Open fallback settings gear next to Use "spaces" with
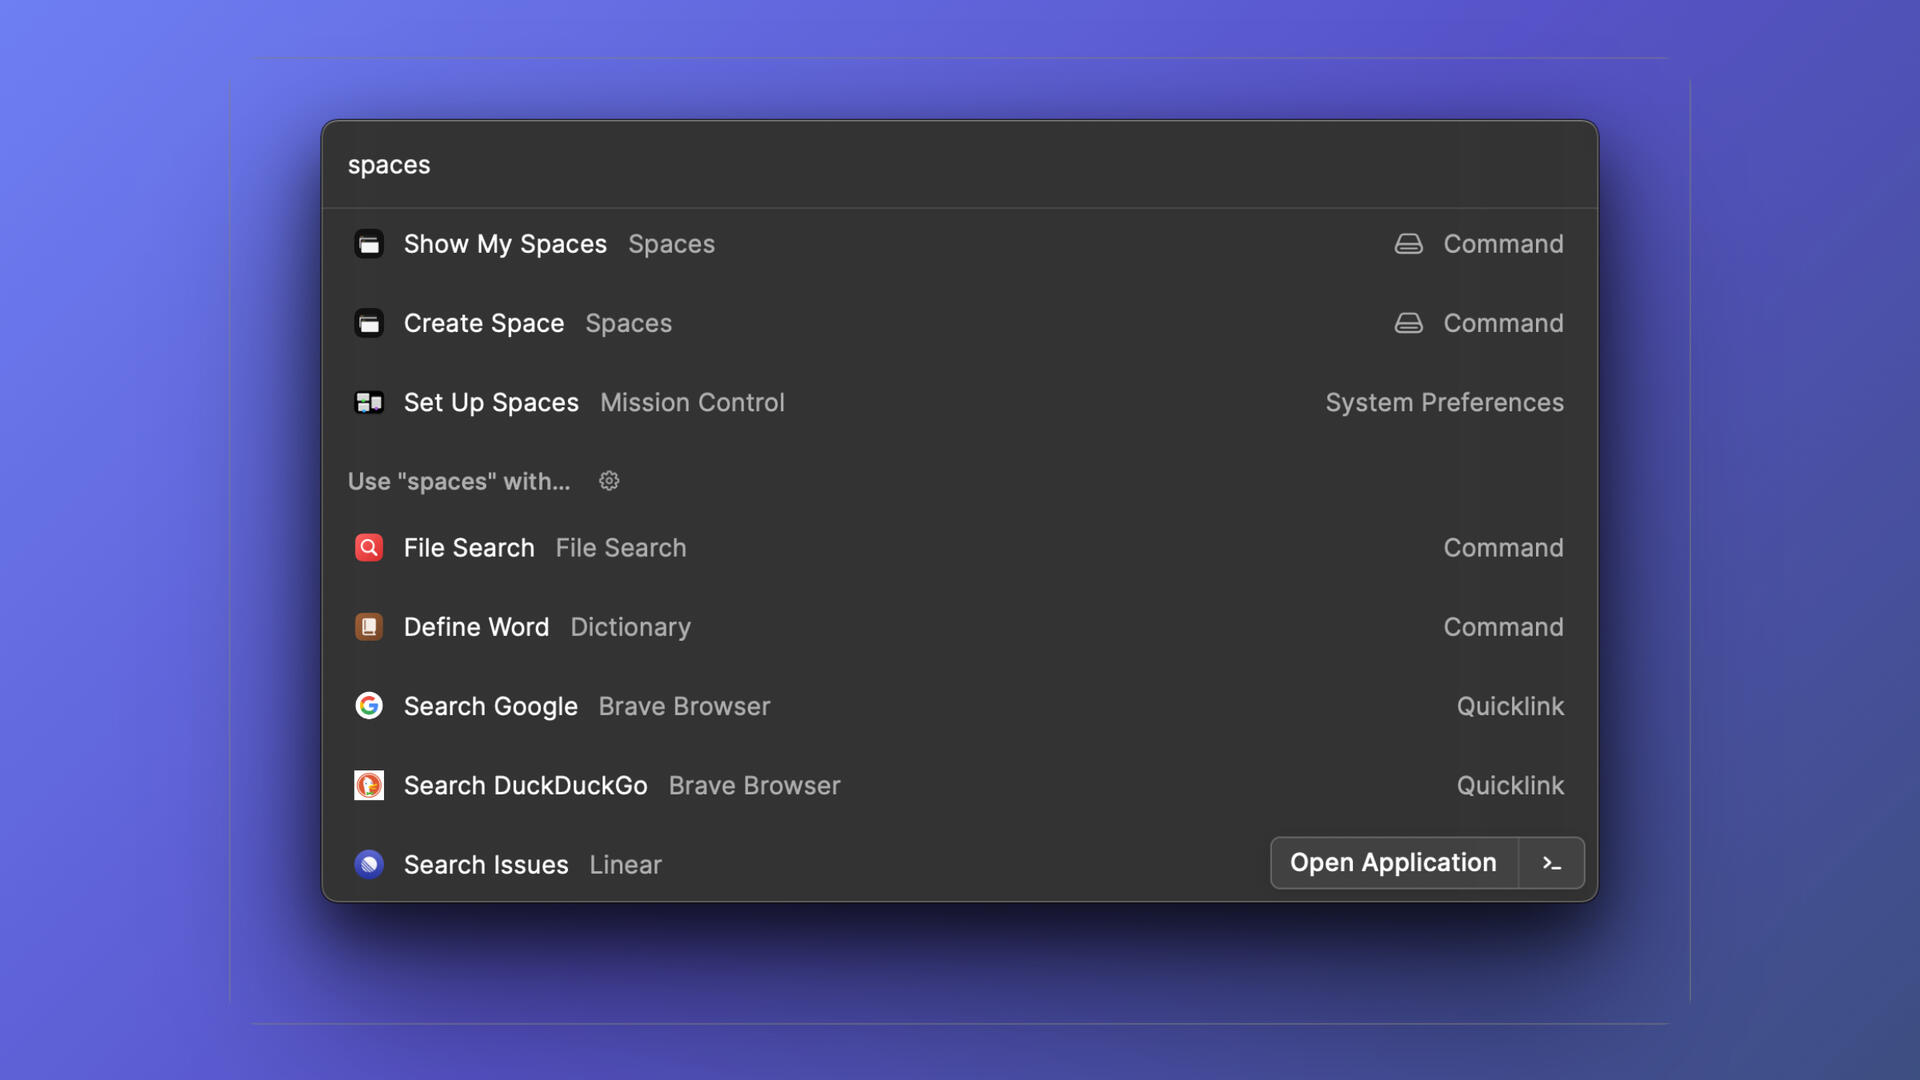 609,481
